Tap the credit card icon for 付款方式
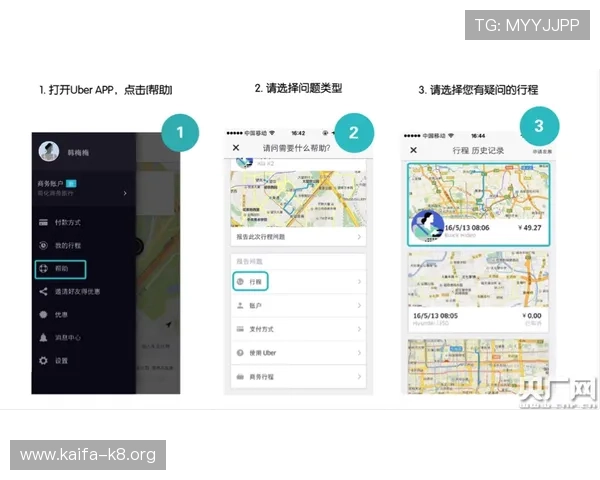600x480 pixels. coord(43,222)
